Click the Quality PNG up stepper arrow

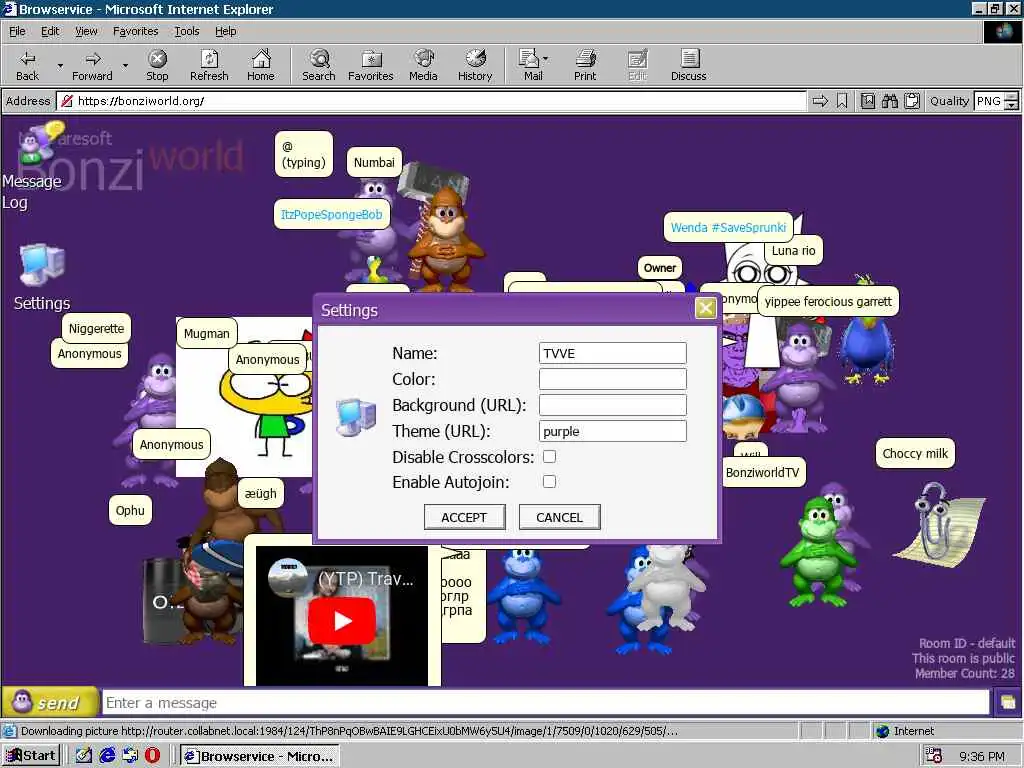coord(1012,97)
